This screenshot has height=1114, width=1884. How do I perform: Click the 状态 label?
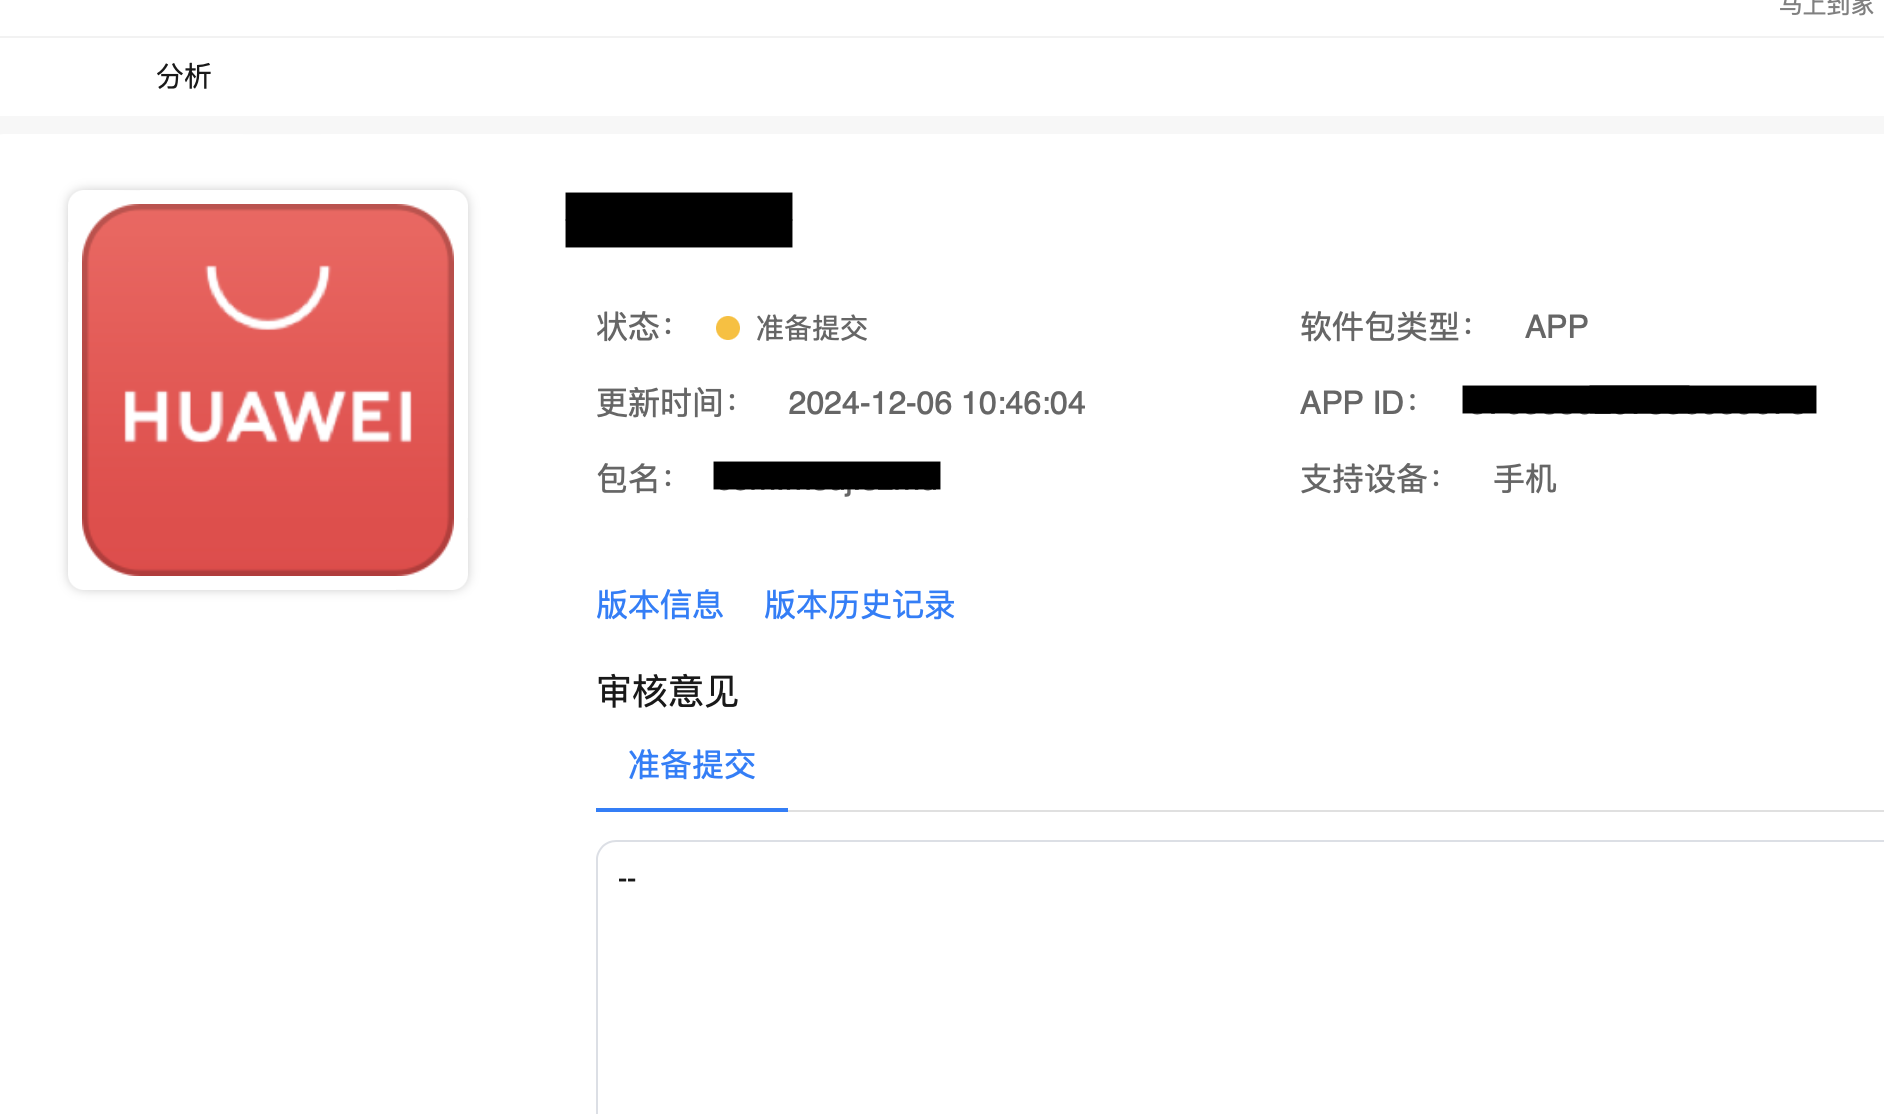(x=635, y=327)
